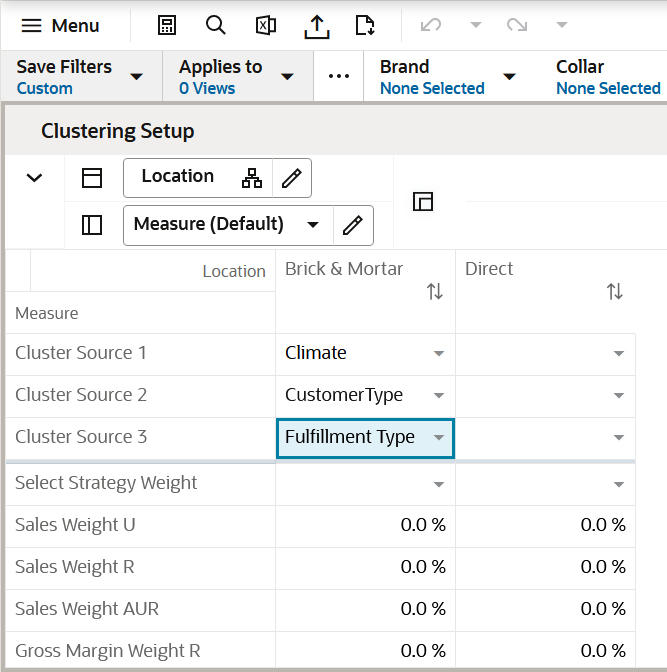The height and width of the screenshot is (672, 667).
Task: Click the layout panel icon
Action: point(423,201)
